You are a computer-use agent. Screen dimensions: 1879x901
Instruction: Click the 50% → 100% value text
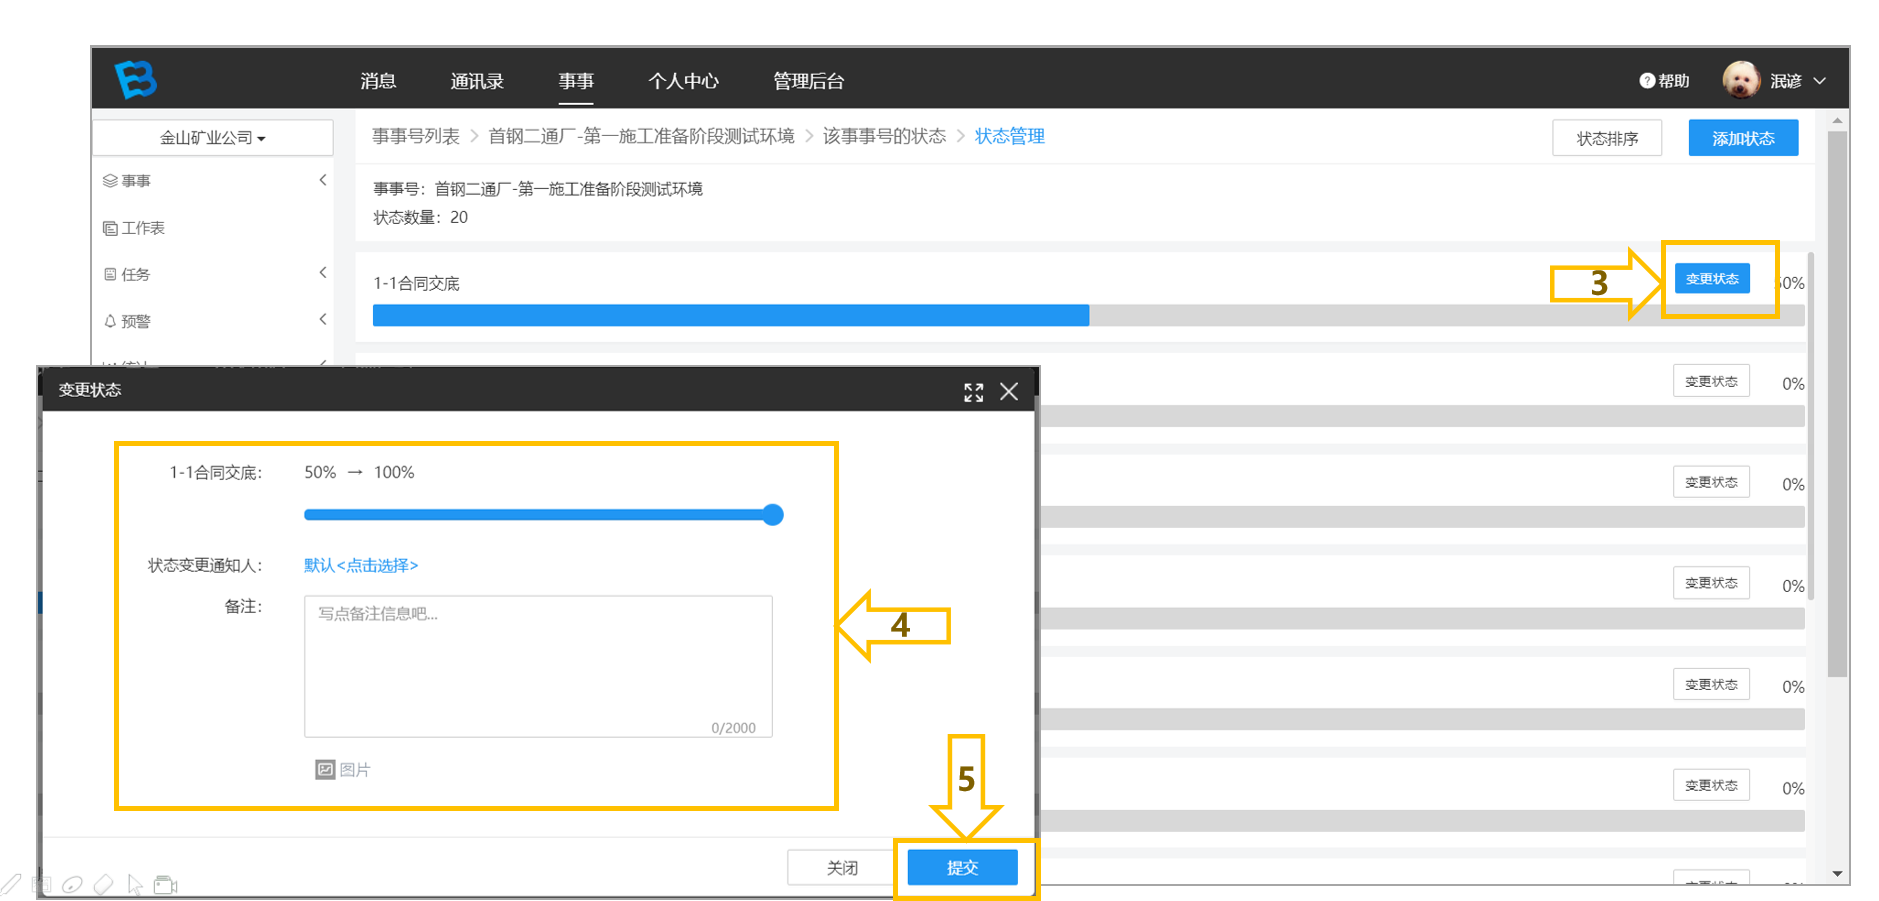[x=359, y=472]
